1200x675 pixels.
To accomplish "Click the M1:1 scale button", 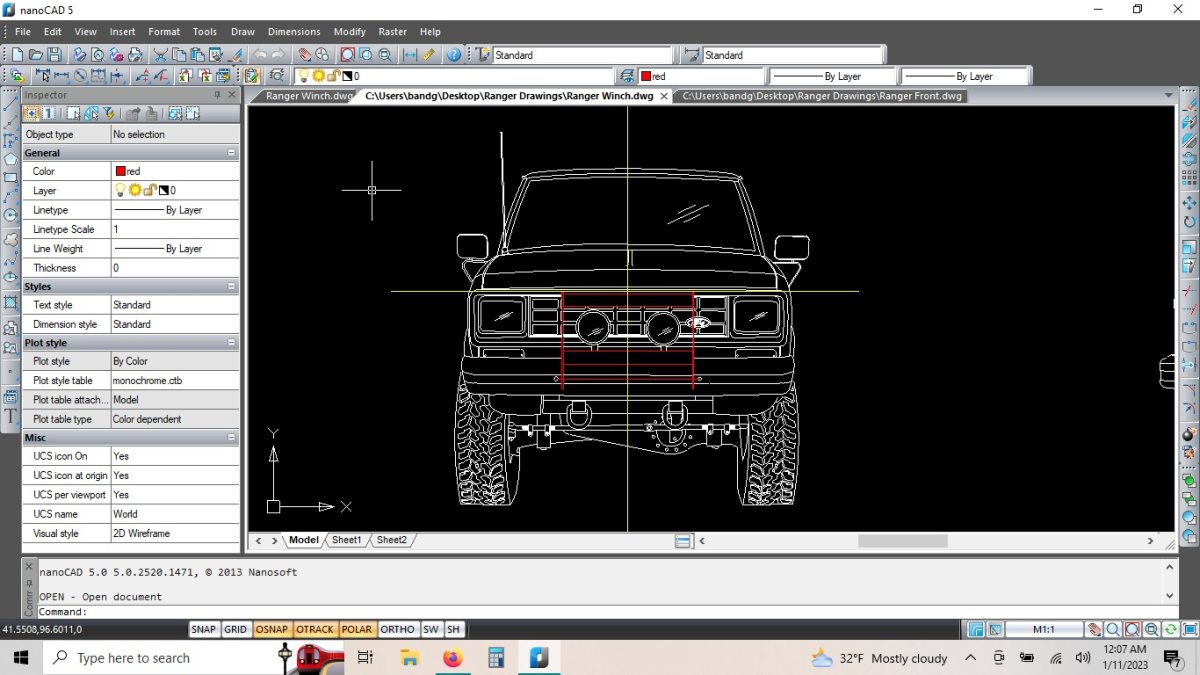I will (x=1044, y=629).
